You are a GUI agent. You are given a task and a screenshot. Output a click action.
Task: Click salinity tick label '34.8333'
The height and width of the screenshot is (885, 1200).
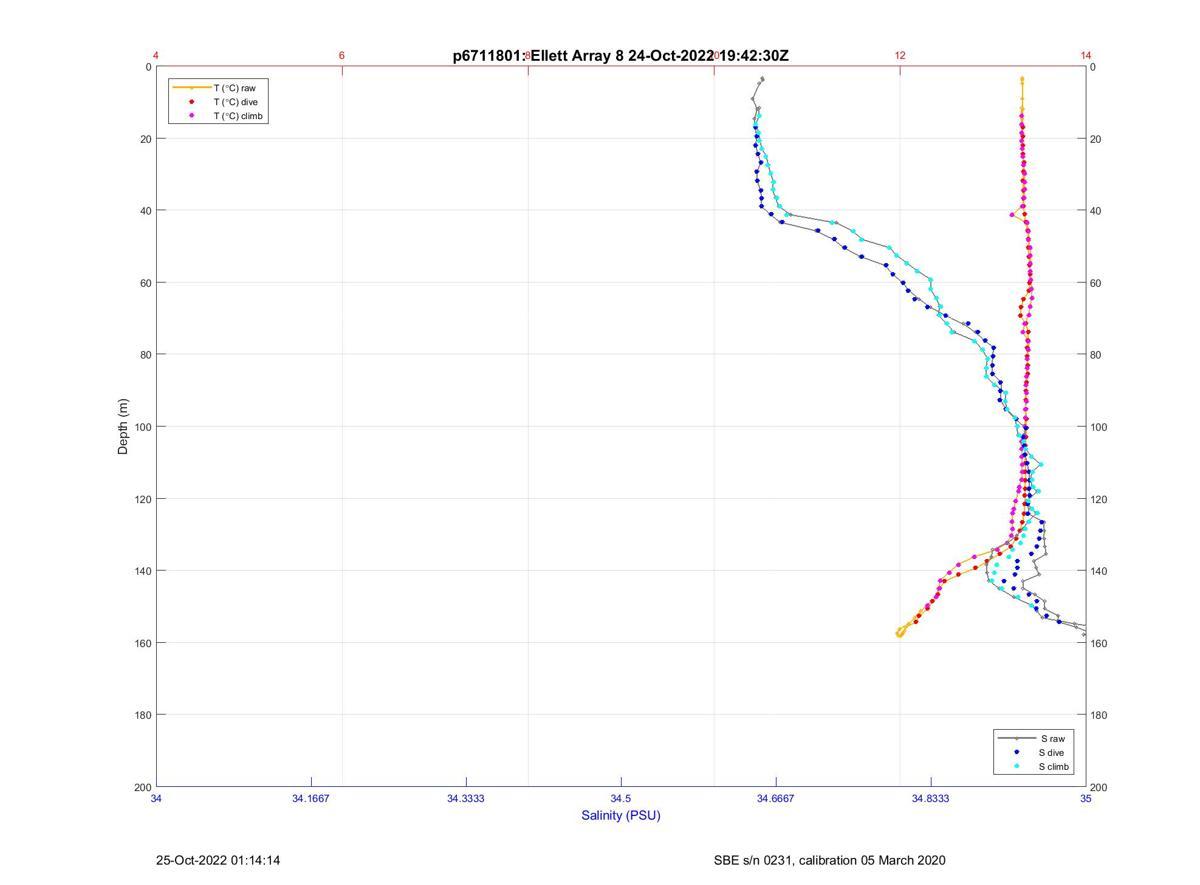click(931, 798)
